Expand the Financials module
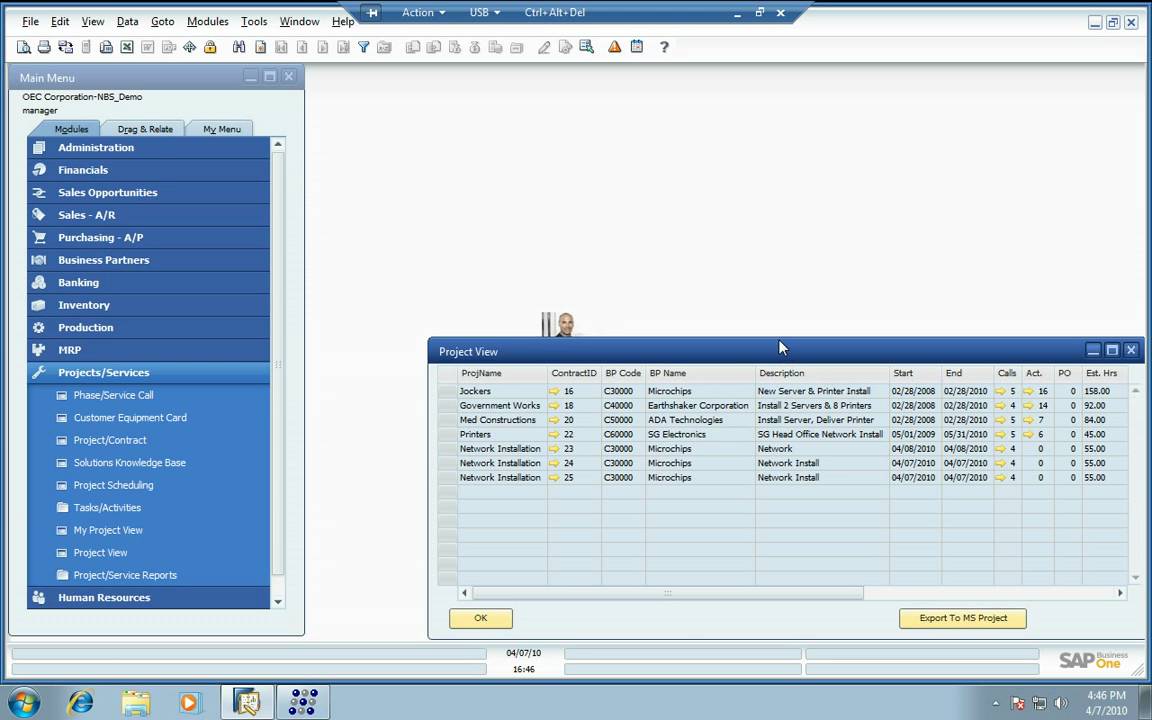This screenshot has width=1152, height=720. click(148, 170)
